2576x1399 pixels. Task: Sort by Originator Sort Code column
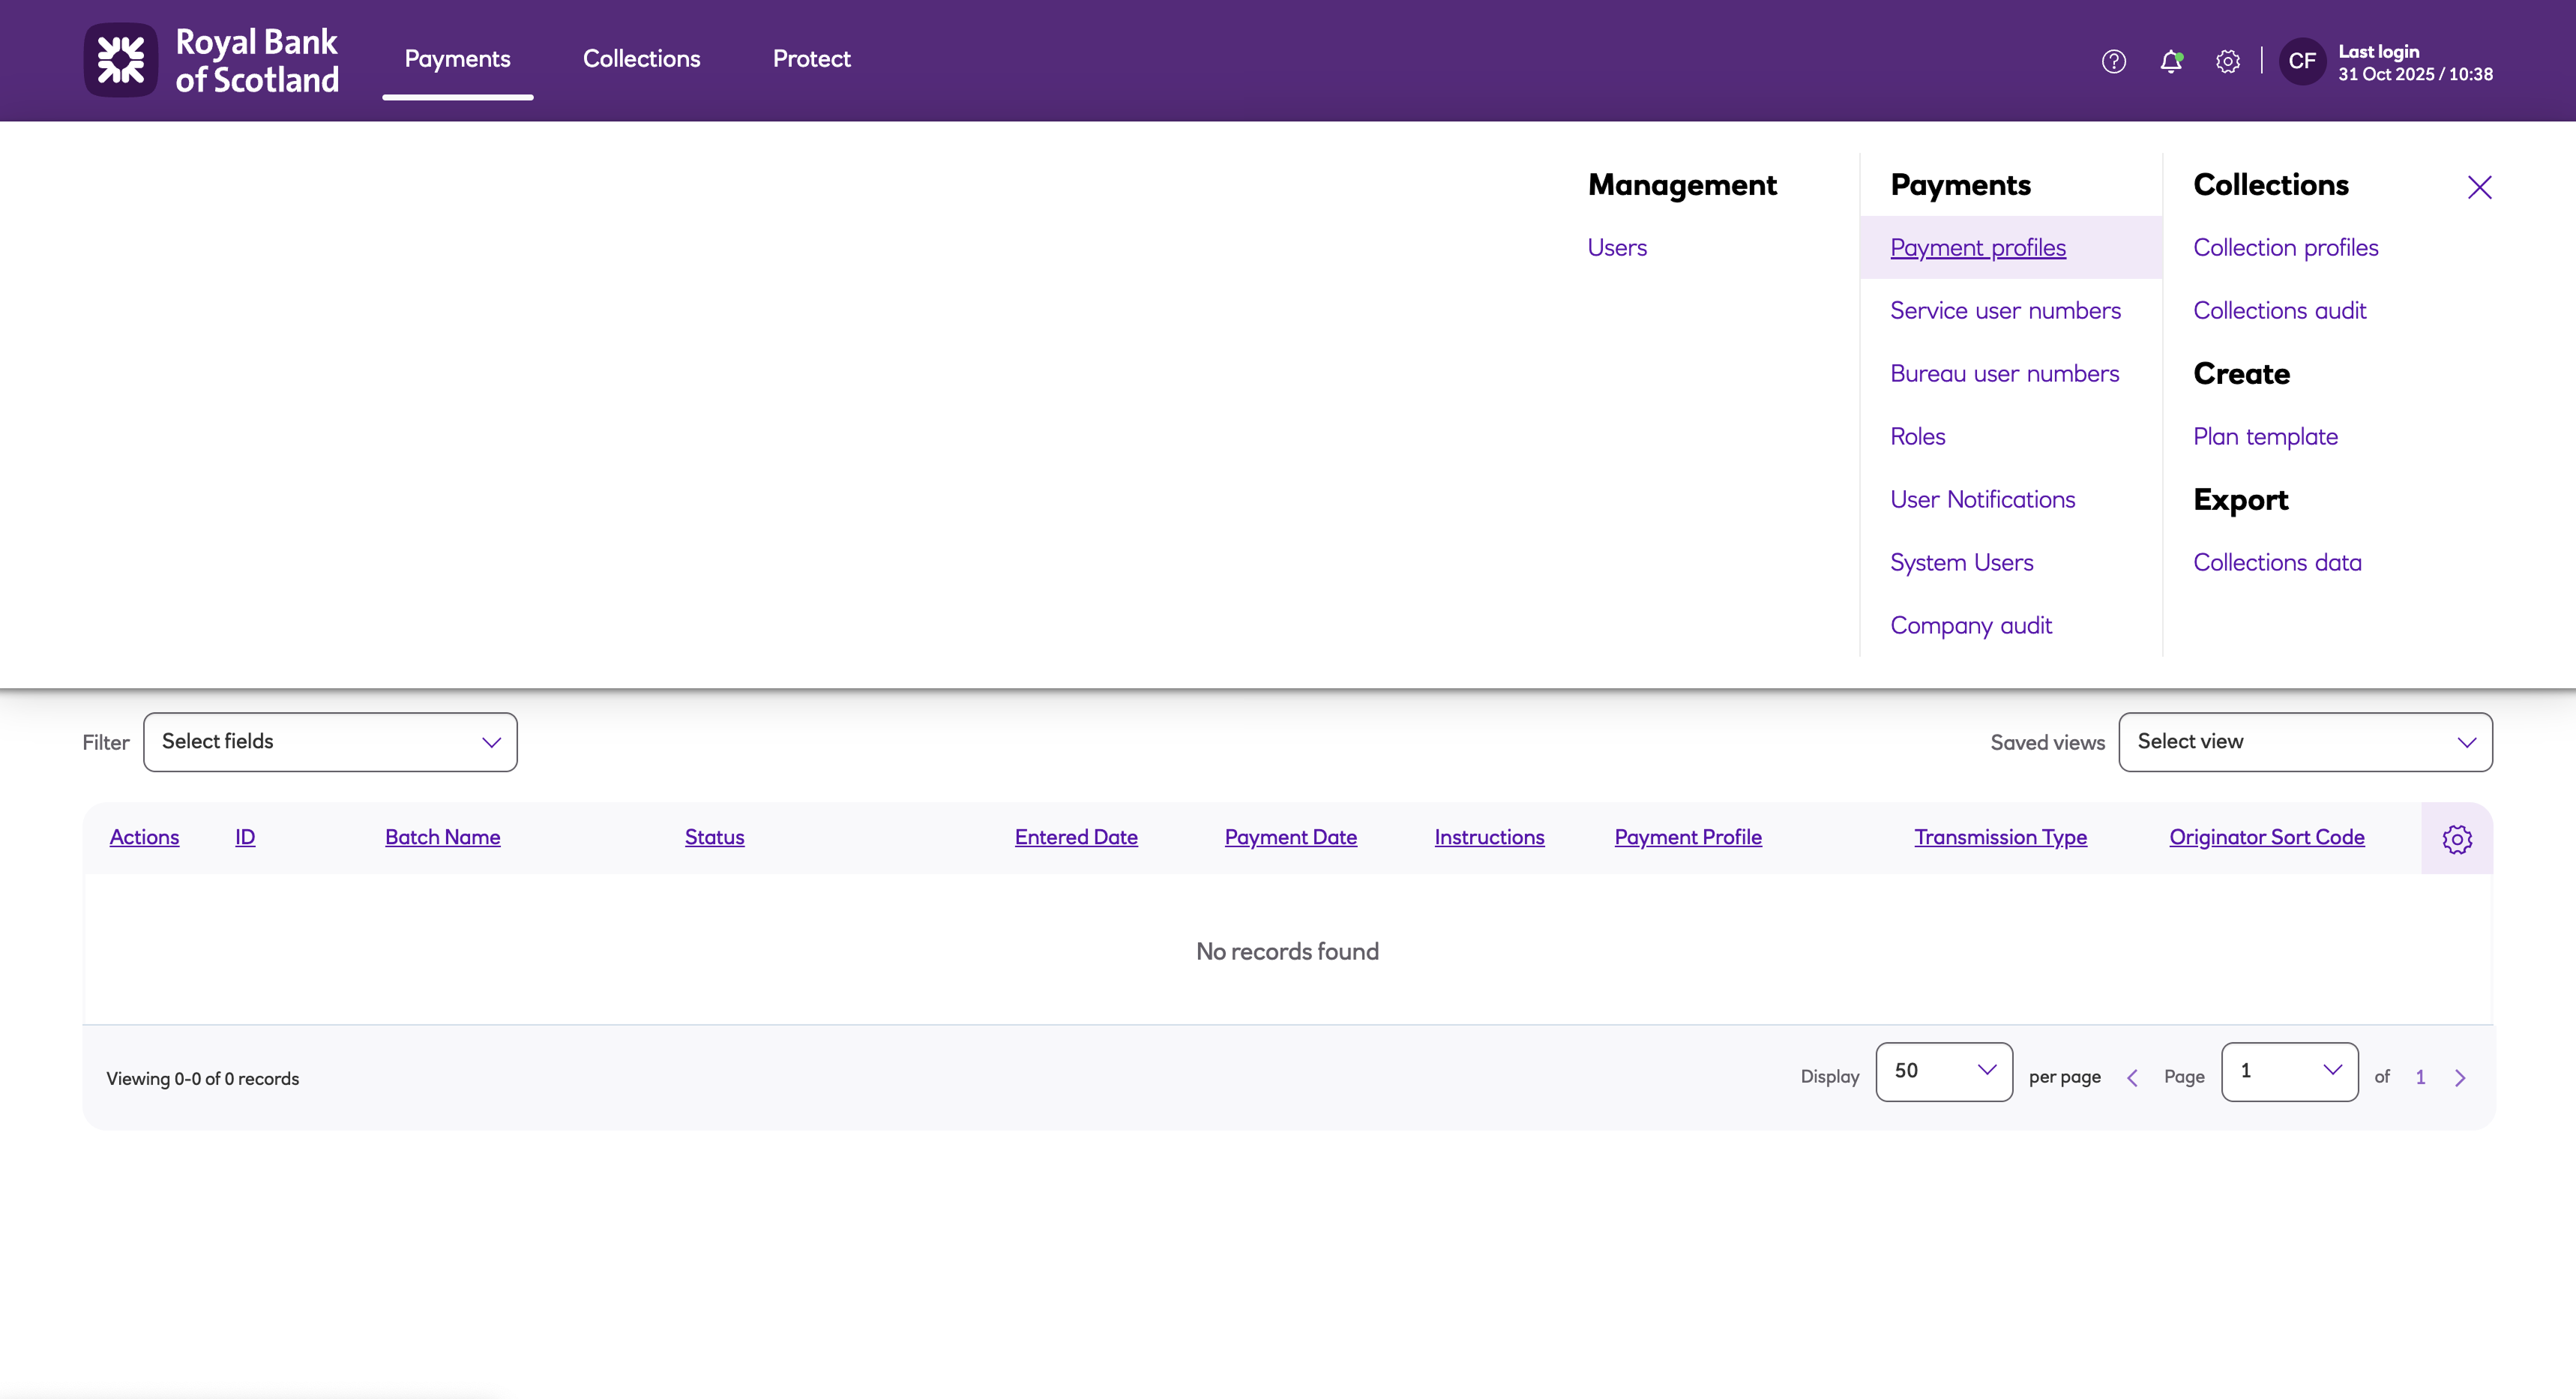click(x=2266, y=837)
